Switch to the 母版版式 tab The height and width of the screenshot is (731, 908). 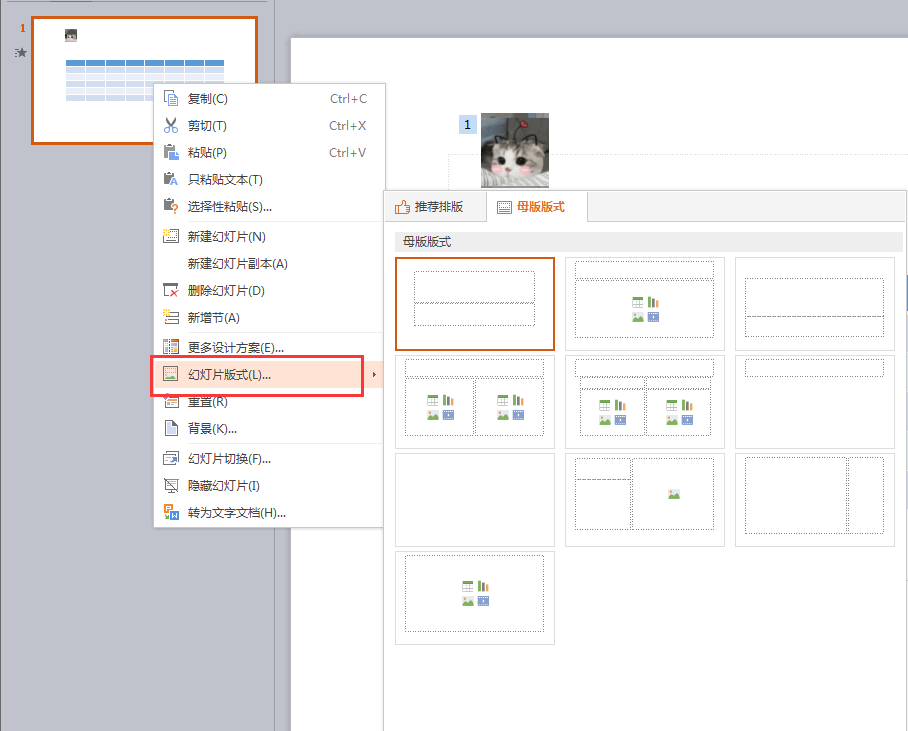pyautogui.click(x=537, y=207)
